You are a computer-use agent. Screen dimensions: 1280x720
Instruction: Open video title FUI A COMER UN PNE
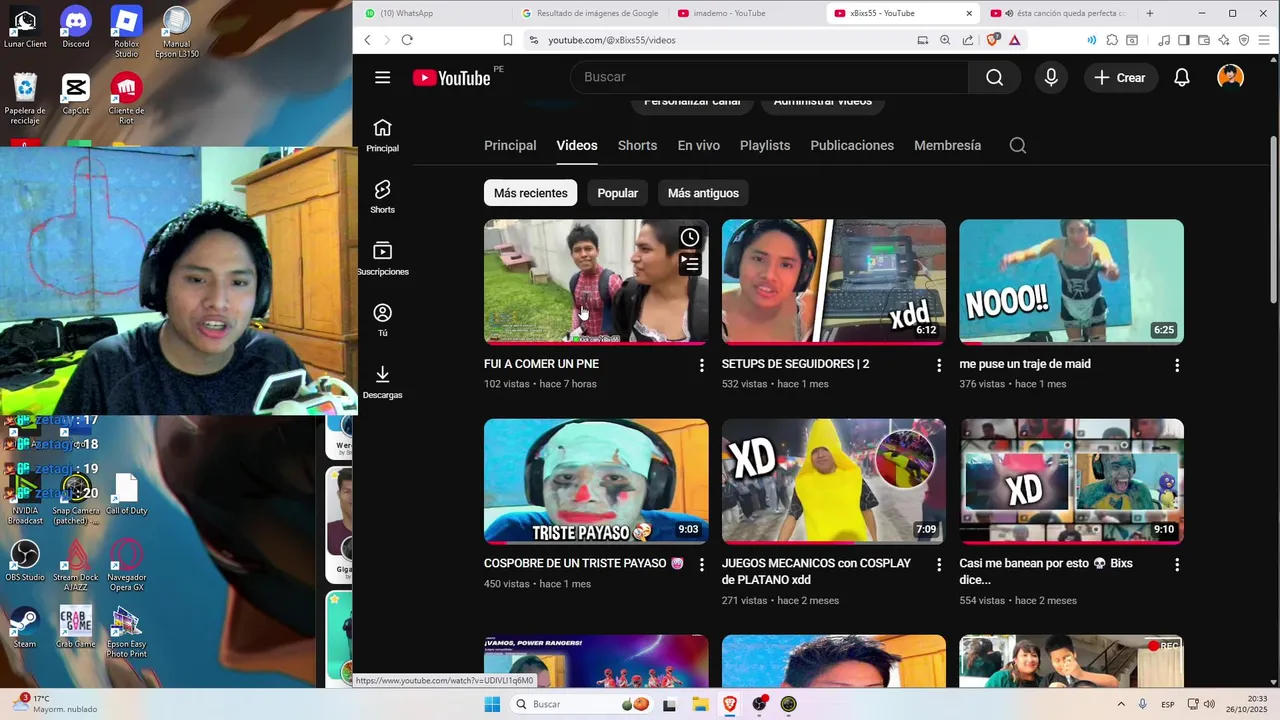(x=541, y=364)
